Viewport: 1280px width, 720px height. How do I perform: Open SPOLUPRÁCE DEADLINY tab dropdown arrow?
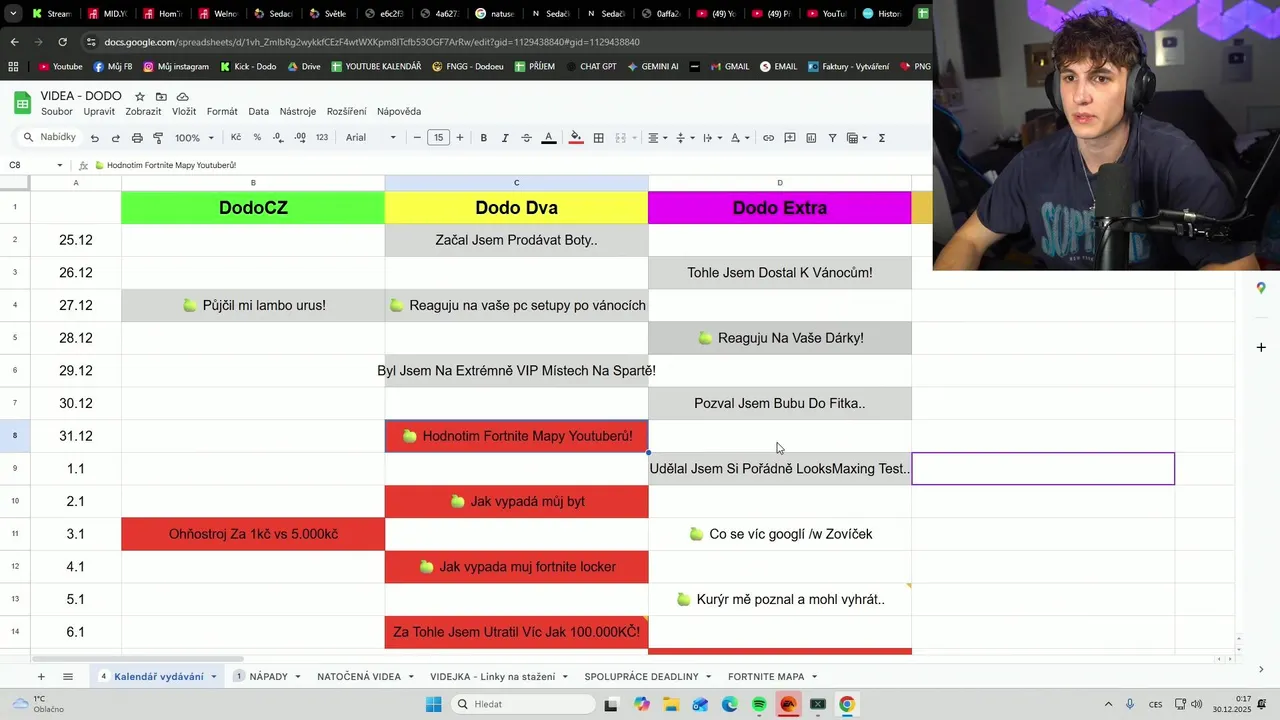[708, 677]
